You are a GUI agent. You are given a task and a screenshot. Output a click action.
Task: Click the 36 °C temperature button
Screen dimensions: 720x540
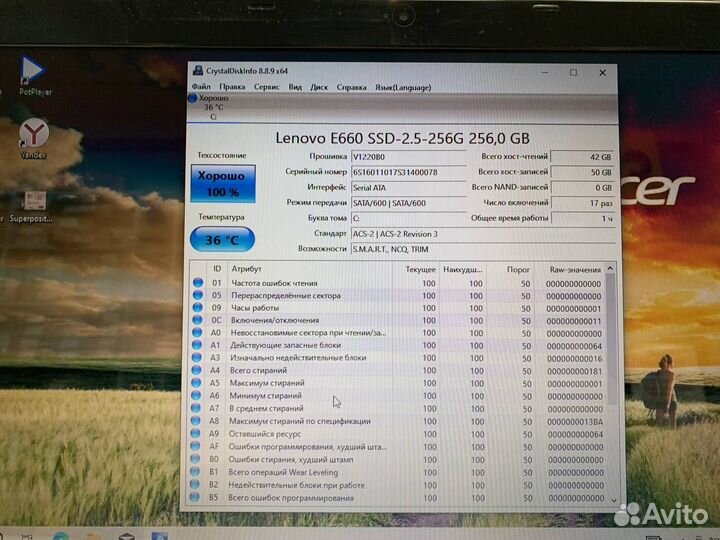(x=222, y=239)
